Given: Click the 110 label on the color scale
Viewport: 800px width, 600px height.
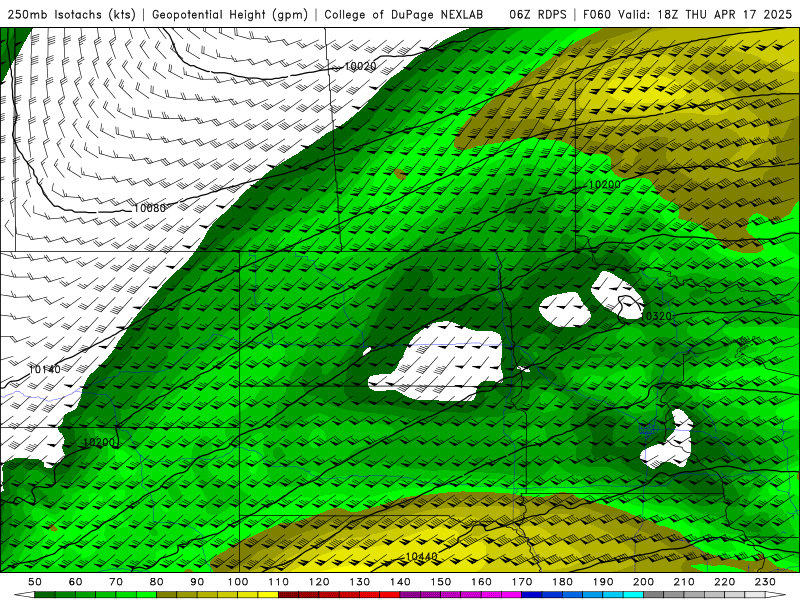Looking at the screenshot, I should (x=279, y=582).
